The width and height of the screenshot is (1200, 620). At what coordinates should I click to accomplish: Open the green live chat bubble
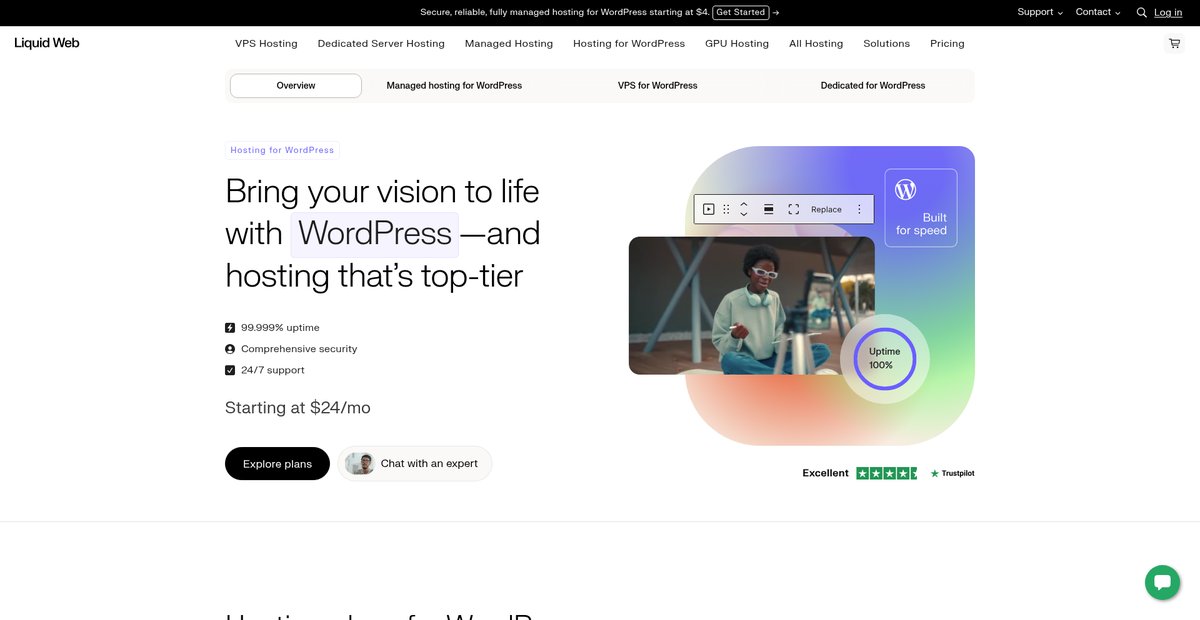click(x=1162, y=582)
